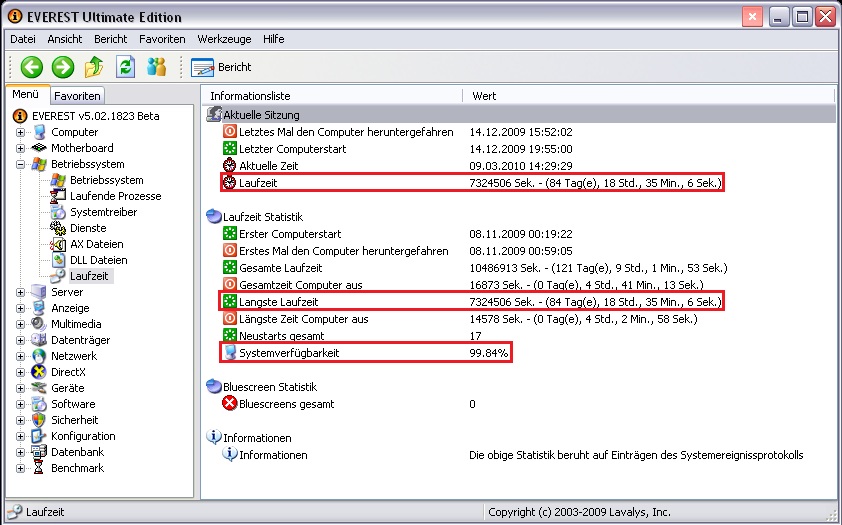842x525 pixels.
Task: Select DLL Dateien in the tree
Action: (x=99, y=260)
